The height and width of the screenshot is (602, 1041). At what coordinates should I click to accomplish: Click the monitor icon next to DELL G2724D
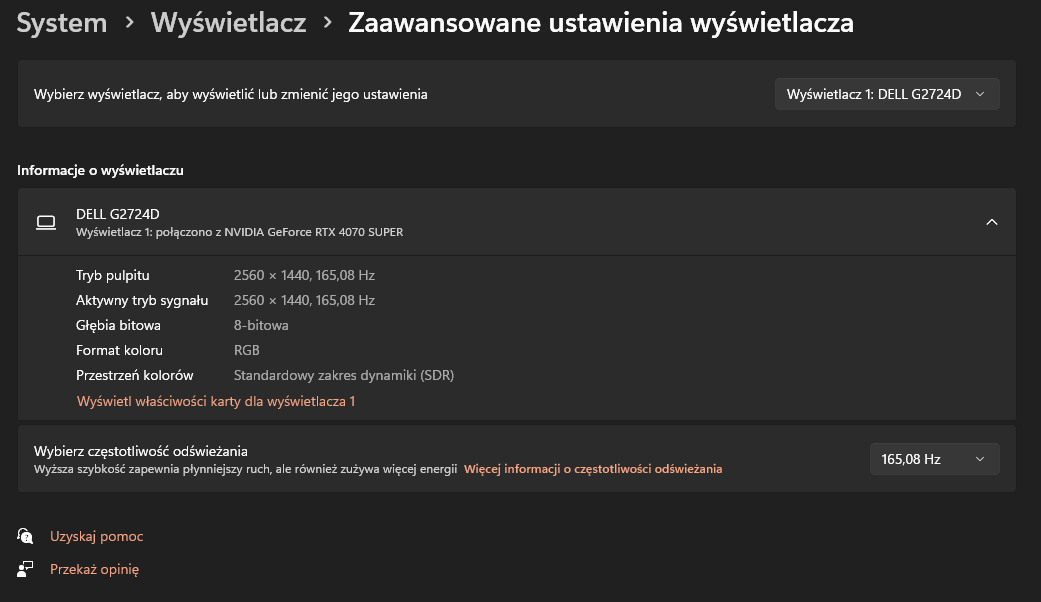click(x=46, y=221)
